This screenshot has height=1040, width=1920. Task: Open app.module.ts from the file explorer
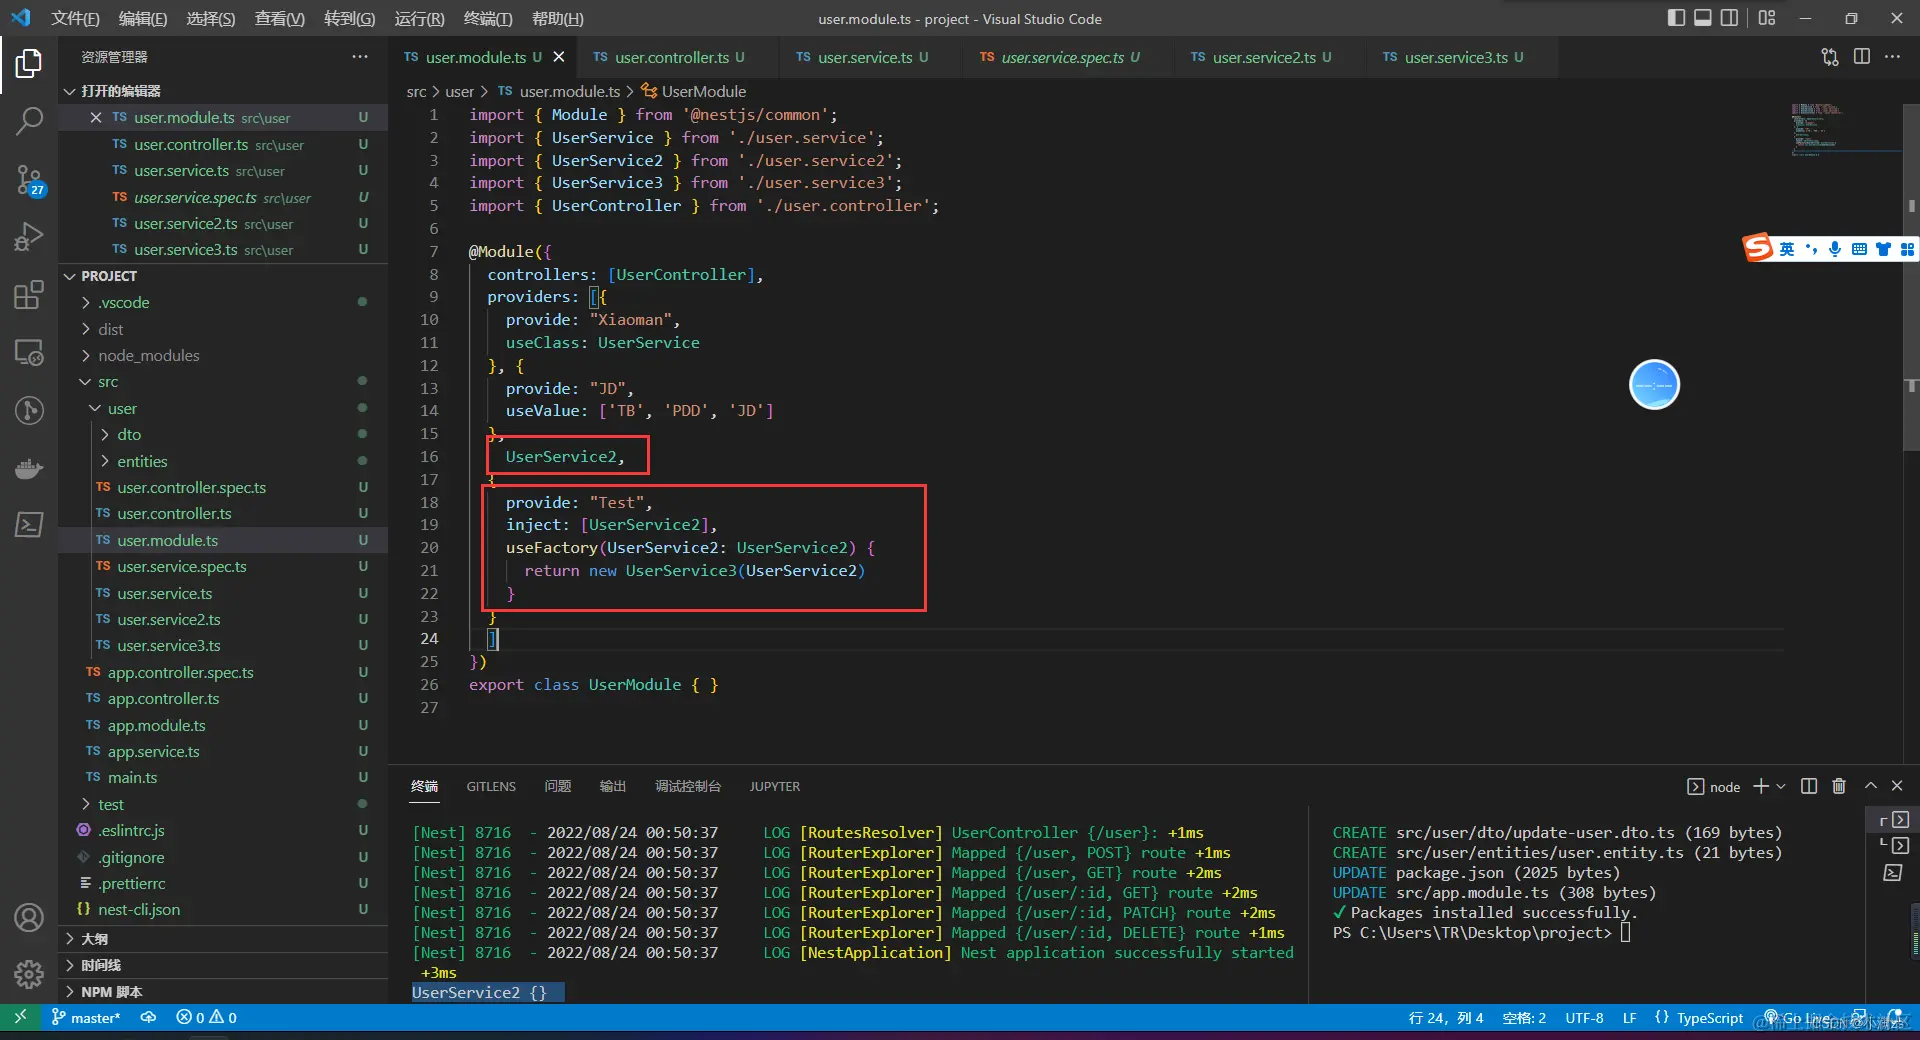[156, 725]
